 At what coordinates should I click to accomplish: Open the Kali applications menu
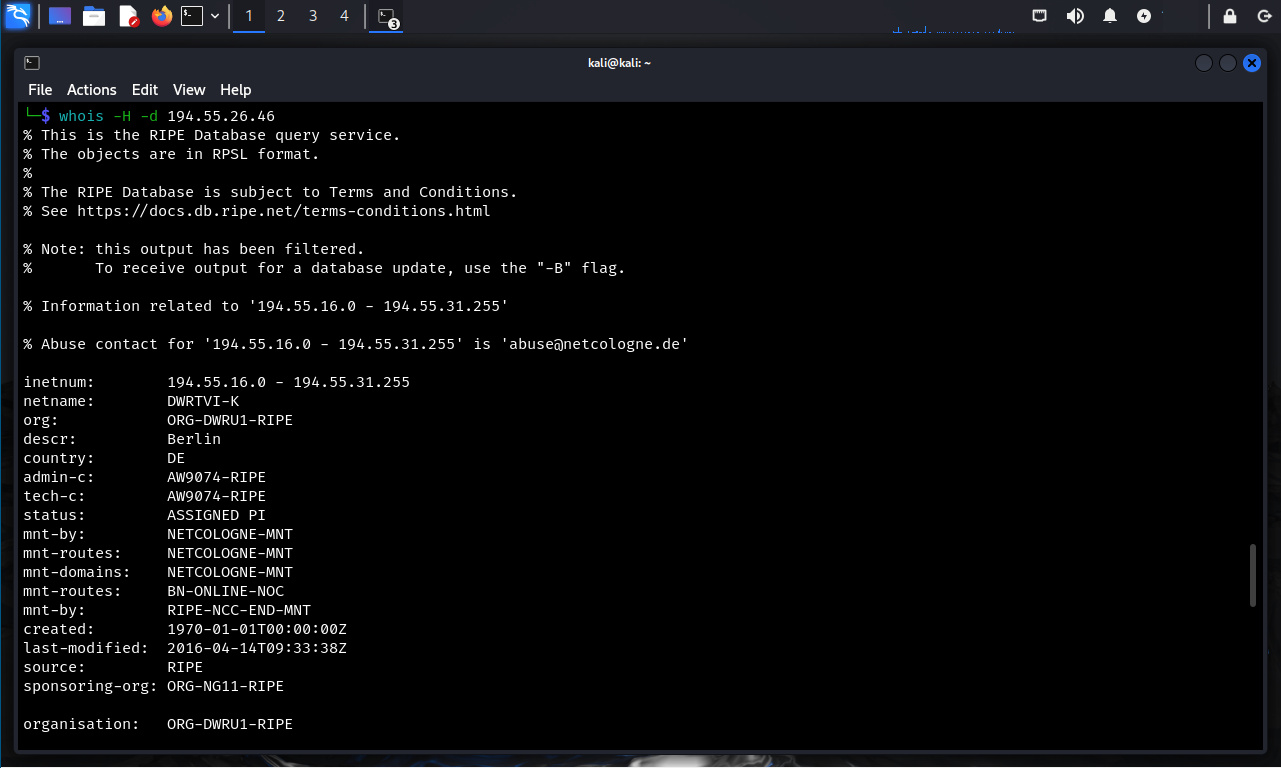coord(18,16)
